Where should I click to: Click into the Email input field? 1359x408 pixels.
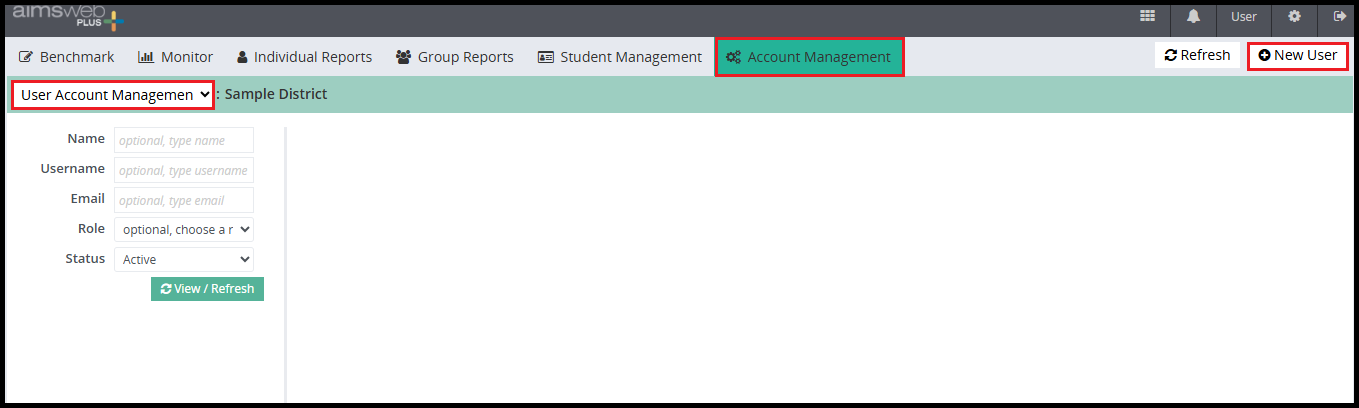point(184,200)
